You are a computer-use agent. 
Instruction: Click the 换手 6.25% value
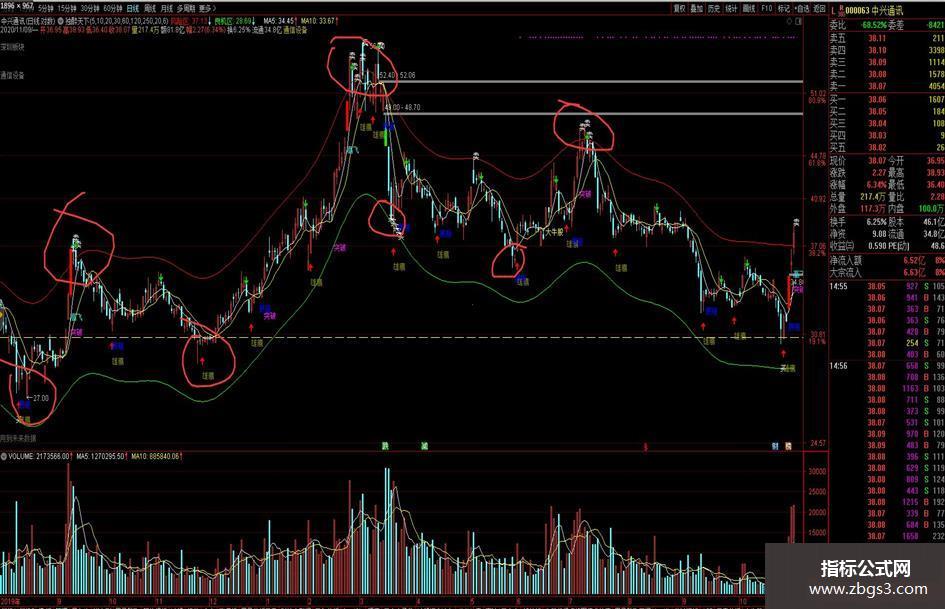click(876, 221)
